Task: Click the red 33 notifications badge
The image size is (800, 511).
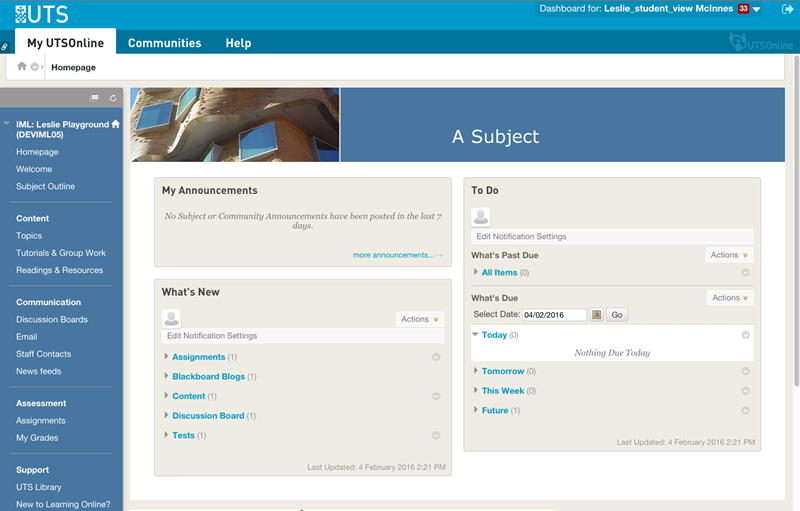Action: pos(744,9)
